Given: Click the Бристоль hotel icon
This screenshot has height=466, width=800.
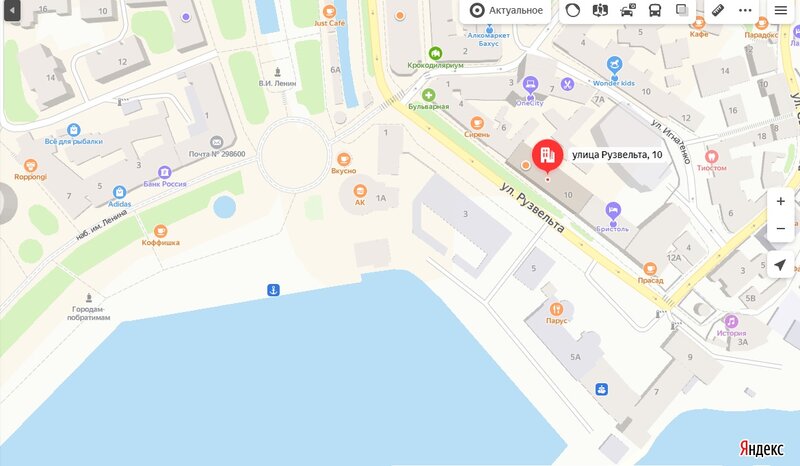Looking at the screenshot, I should tap(613, 211).
